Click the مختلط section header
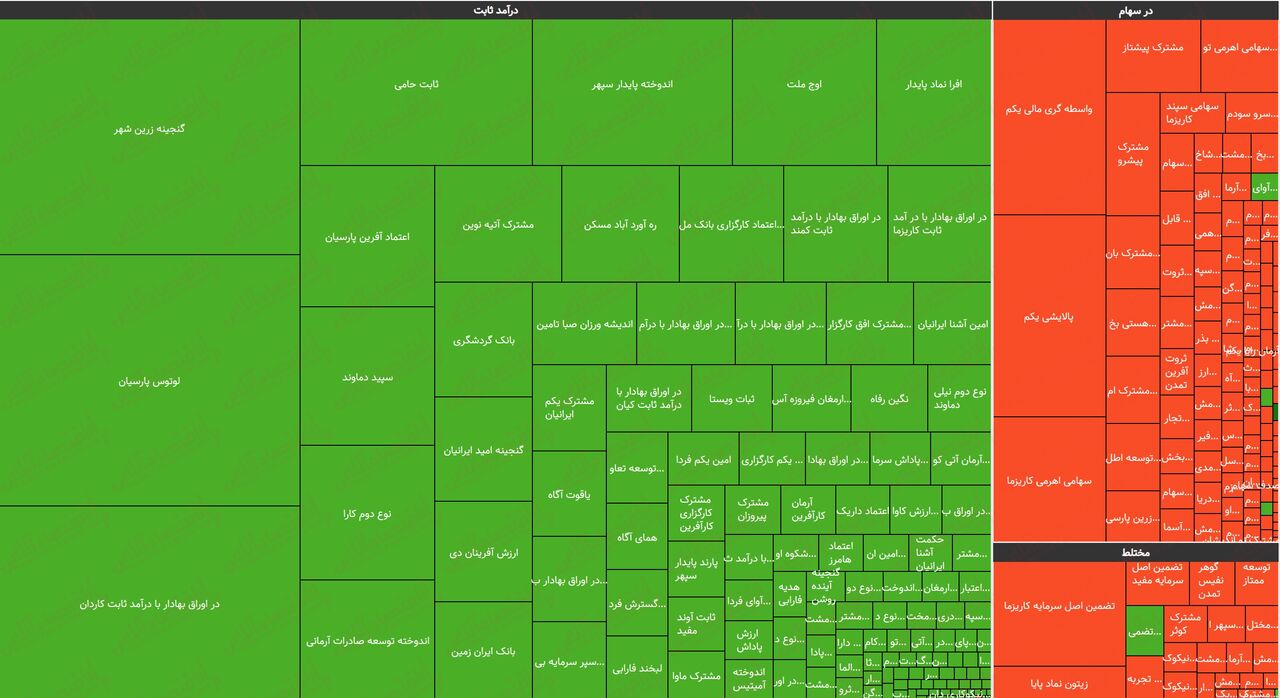This screenshot has height=698, width=1280. coord(1135,552)
